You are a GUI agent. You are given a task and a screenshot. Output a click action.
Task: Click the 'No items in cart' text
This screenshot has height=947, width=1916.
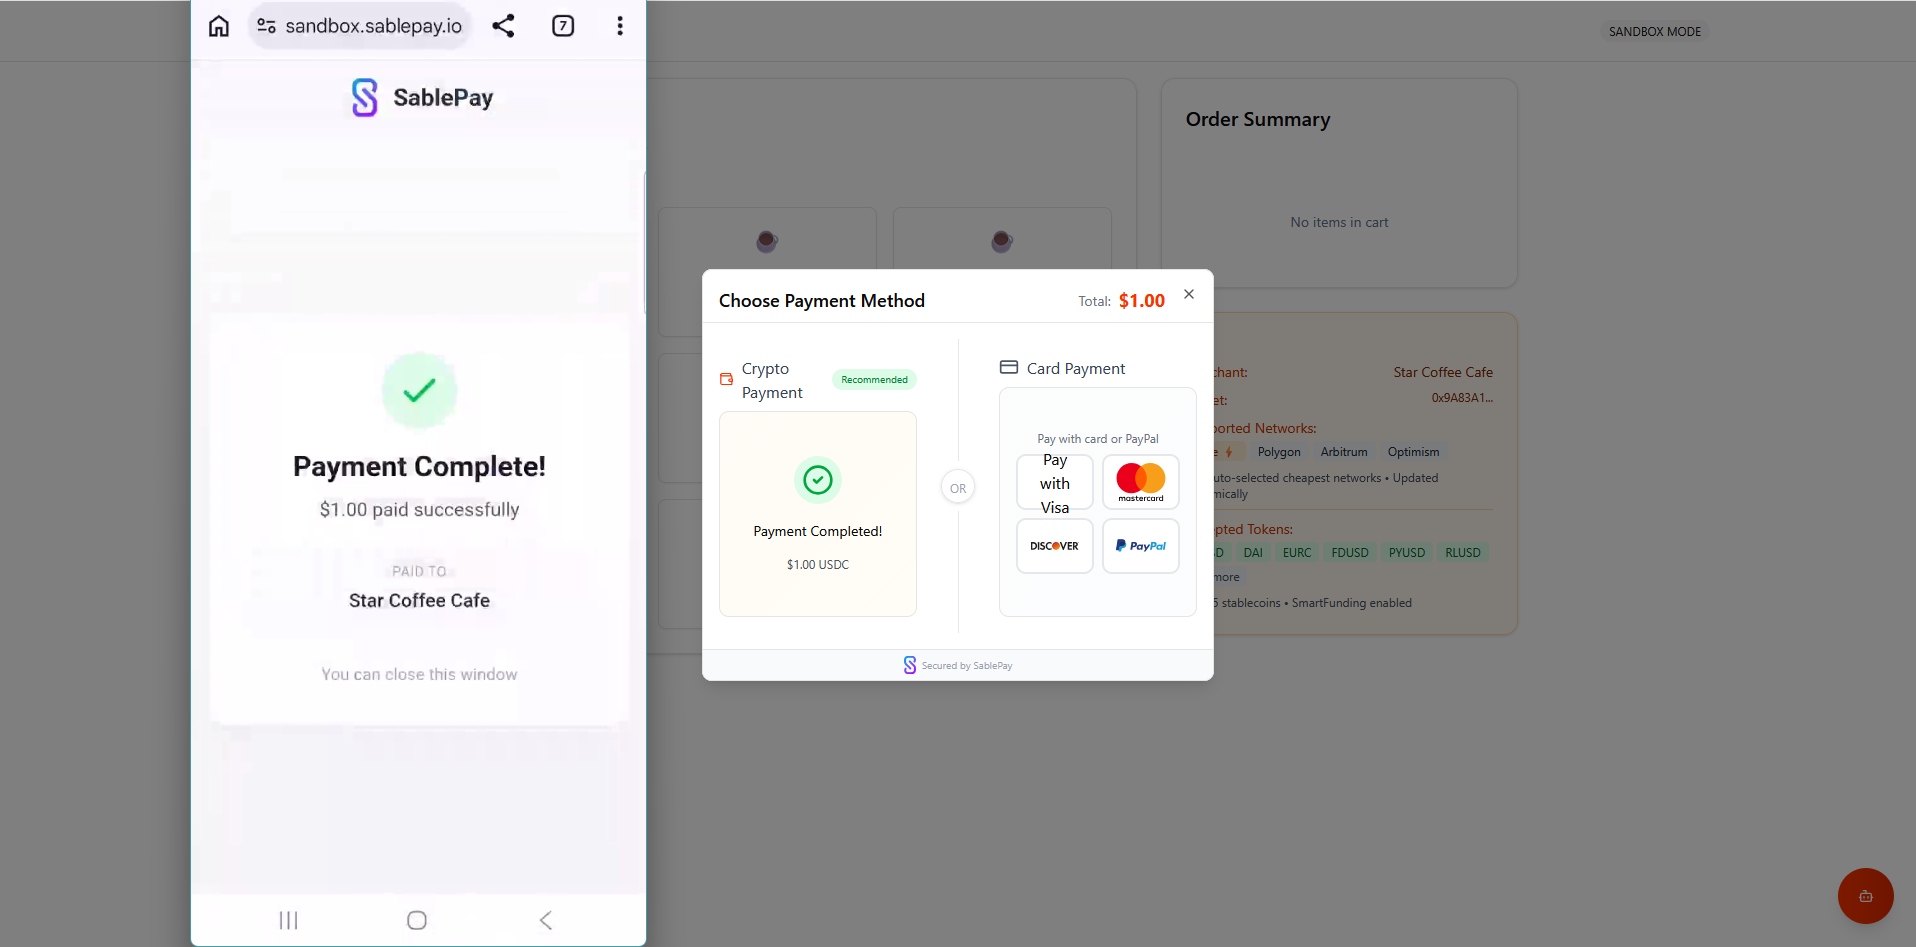point(1339,222)
